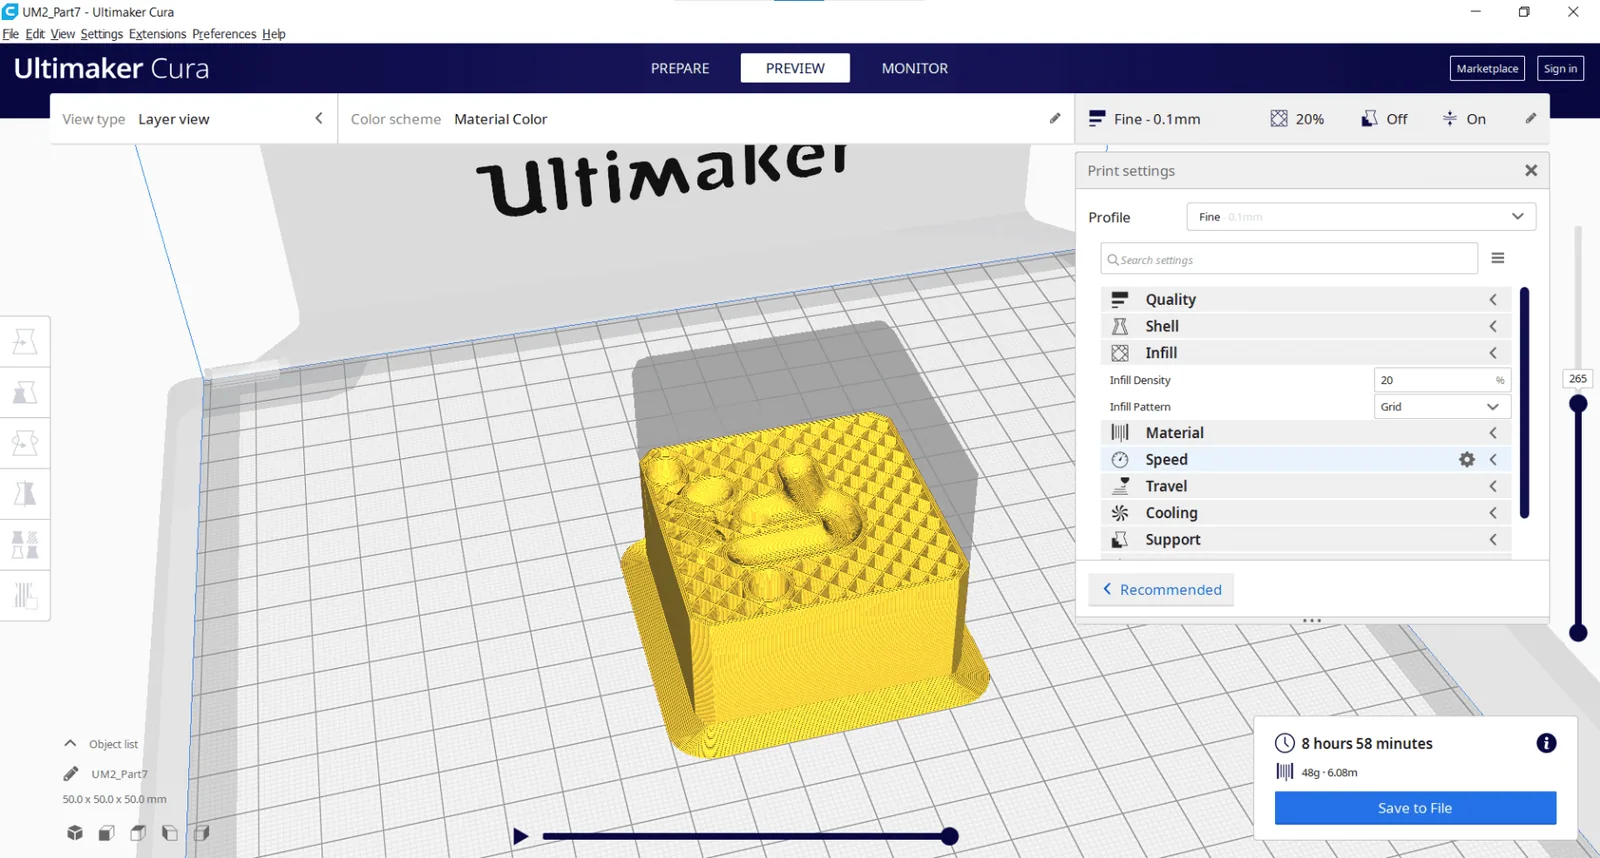The height and width of the screenshot is (858, 1600).
Task: Click the print settings summary pencil icon
Action: [1530, 118]
